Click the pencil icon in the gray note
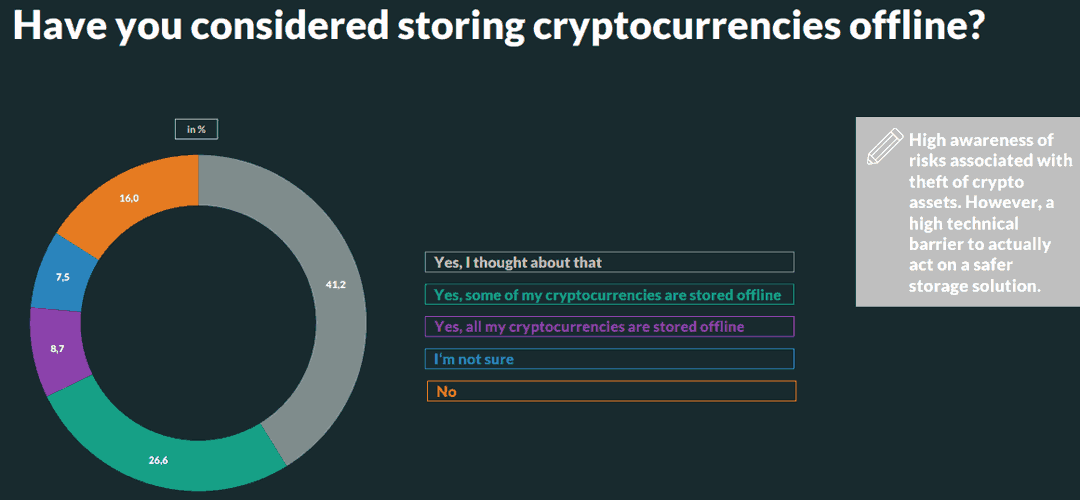Image resolution: width=1080 pixels, height=500 pixels. tap(884, 146)
